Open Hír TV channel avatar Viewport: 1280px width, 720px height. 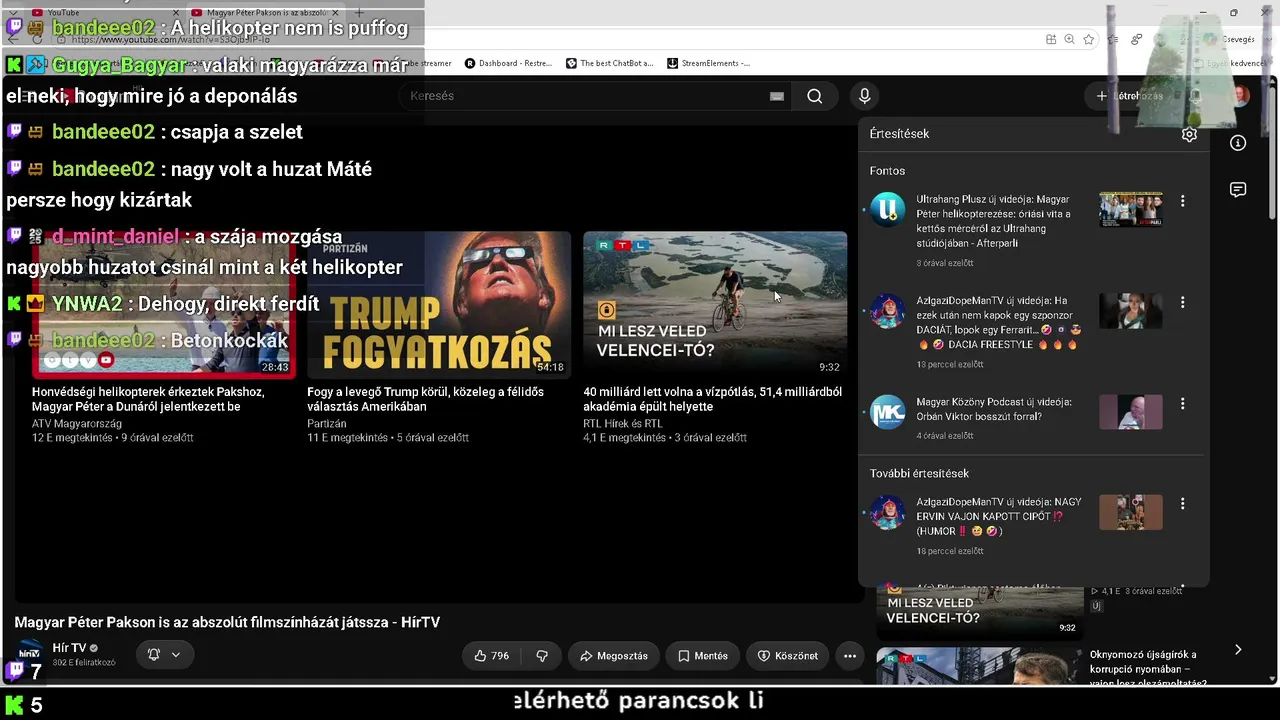click(x=30, y=651)
